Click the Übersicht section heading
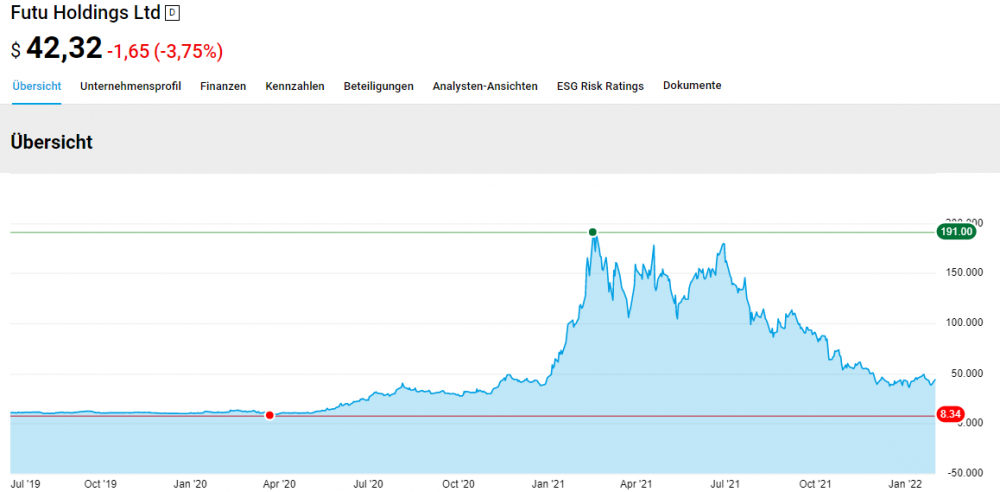 [52, 142]
